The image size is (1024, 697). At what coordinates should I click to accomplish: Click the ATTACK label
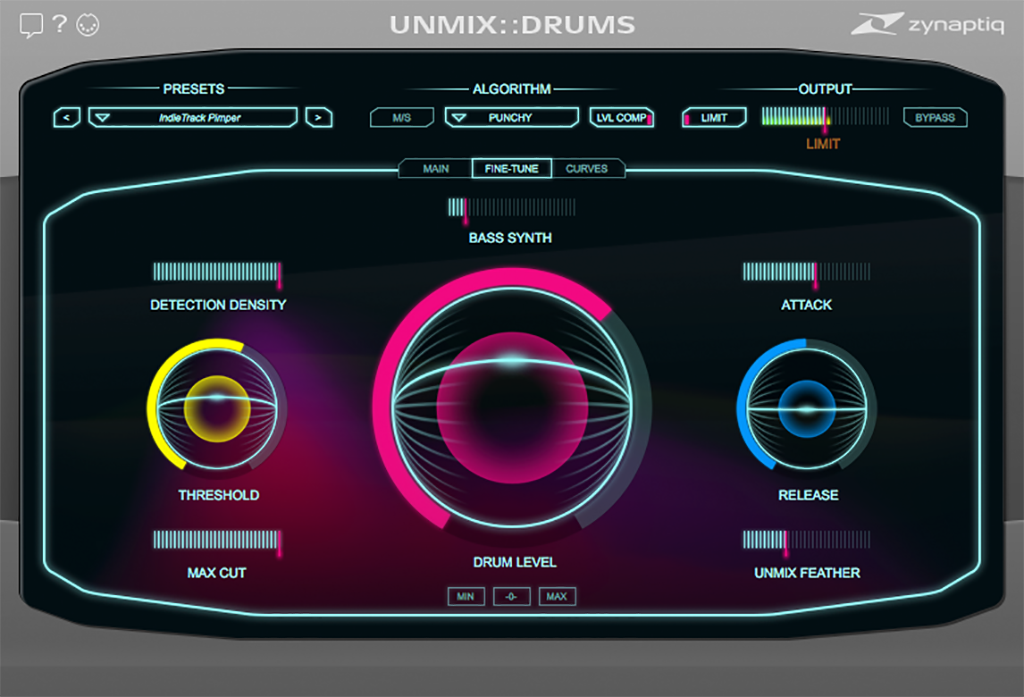point(807,305)
